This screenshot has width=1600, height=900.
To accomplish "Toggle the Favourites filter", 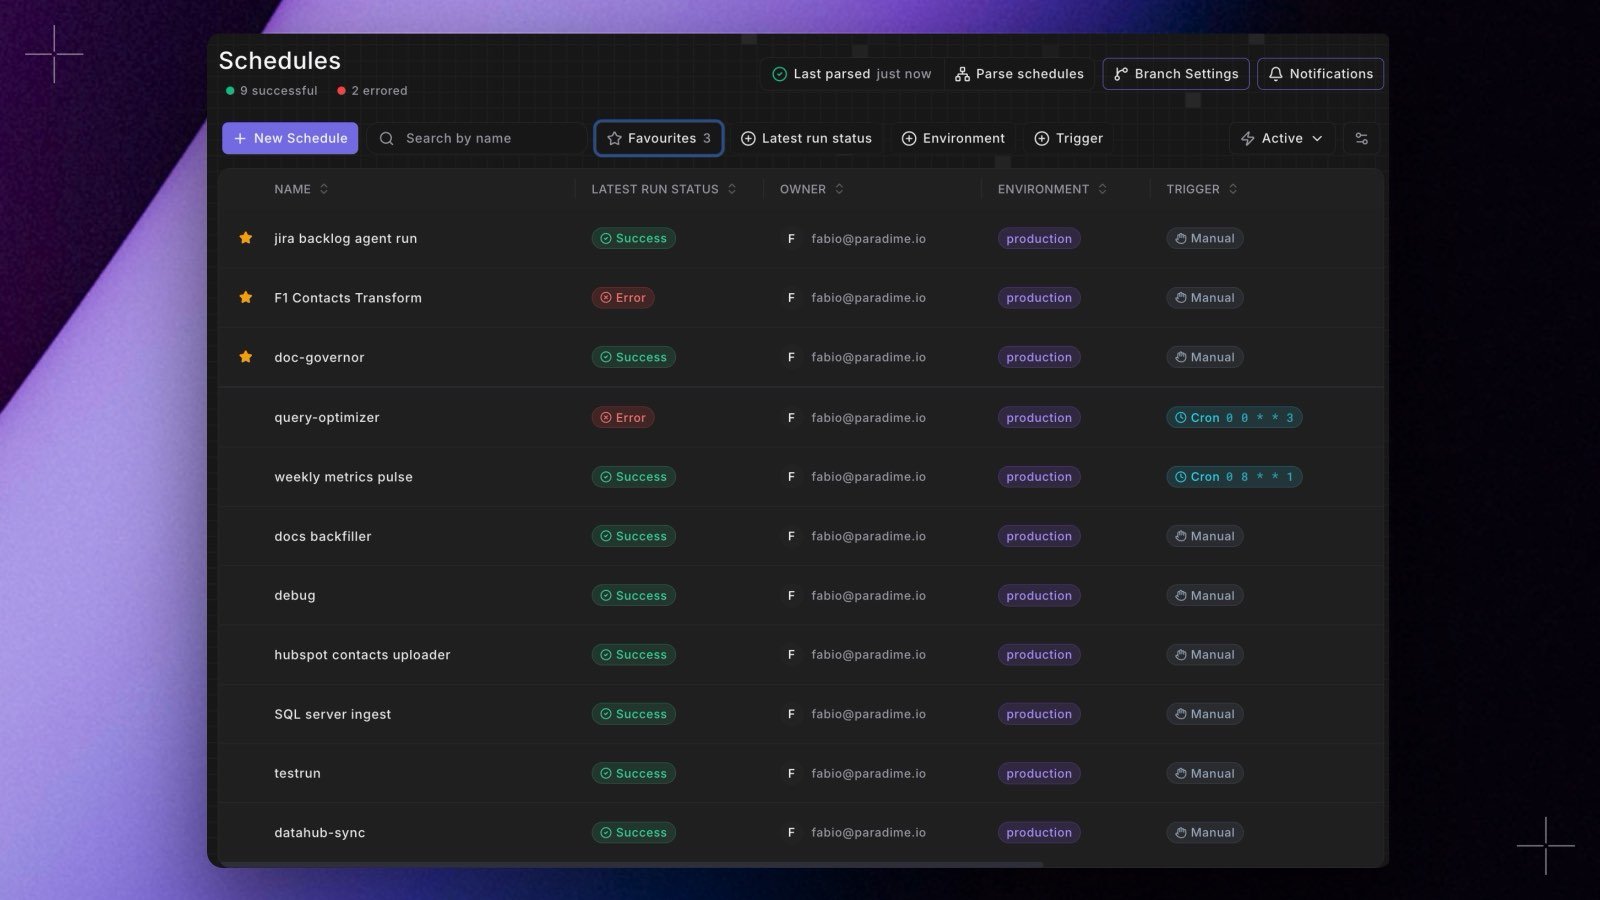I will click(659, 138).
